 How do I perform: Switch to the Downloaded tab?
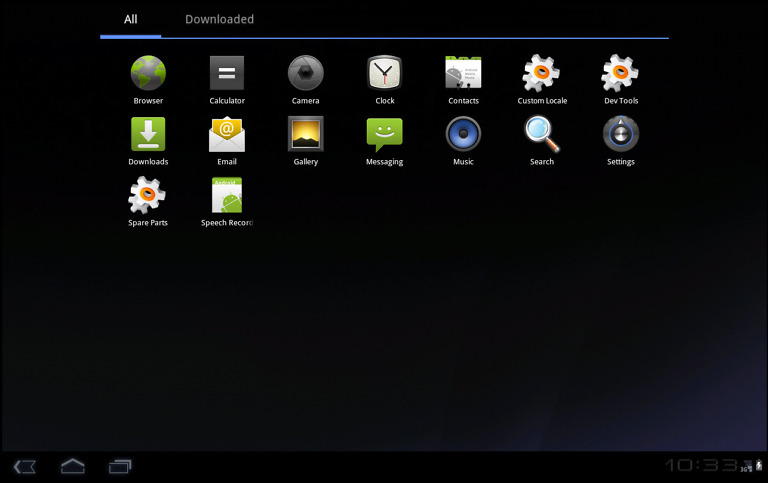219,20
